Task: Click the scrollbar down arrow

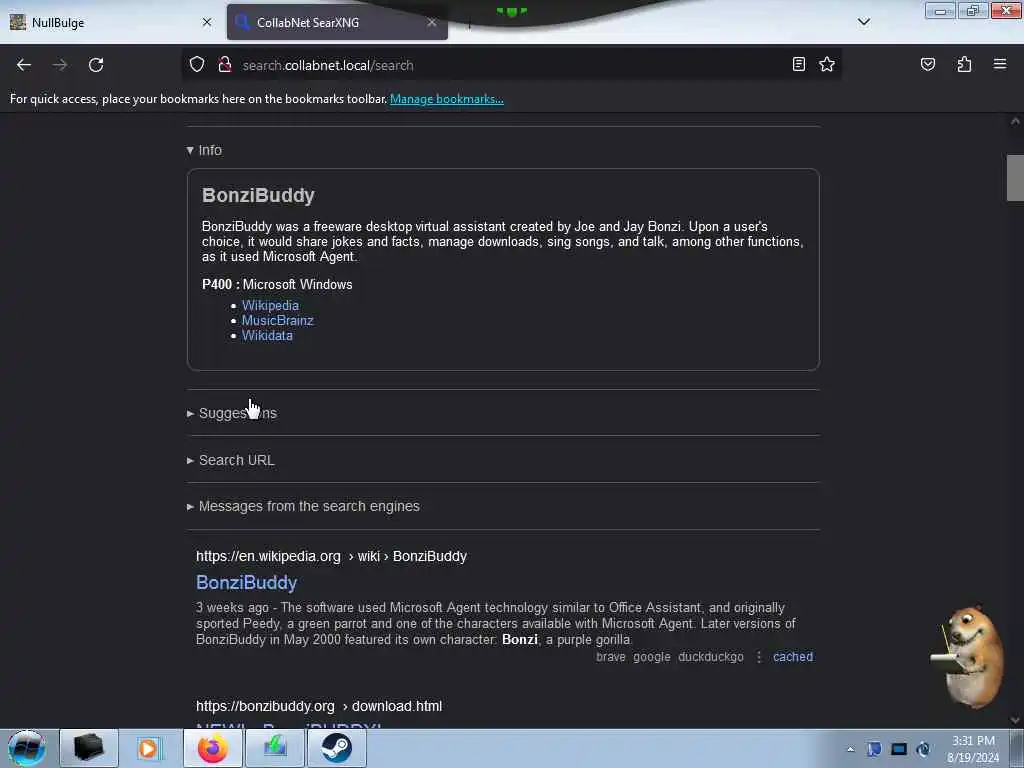Action: [1015, 720]
